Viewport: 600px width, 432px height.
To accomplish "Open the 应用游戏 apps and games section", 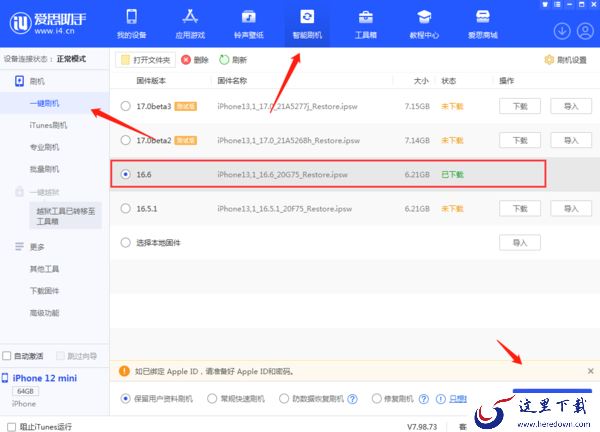I will point(190,24).
